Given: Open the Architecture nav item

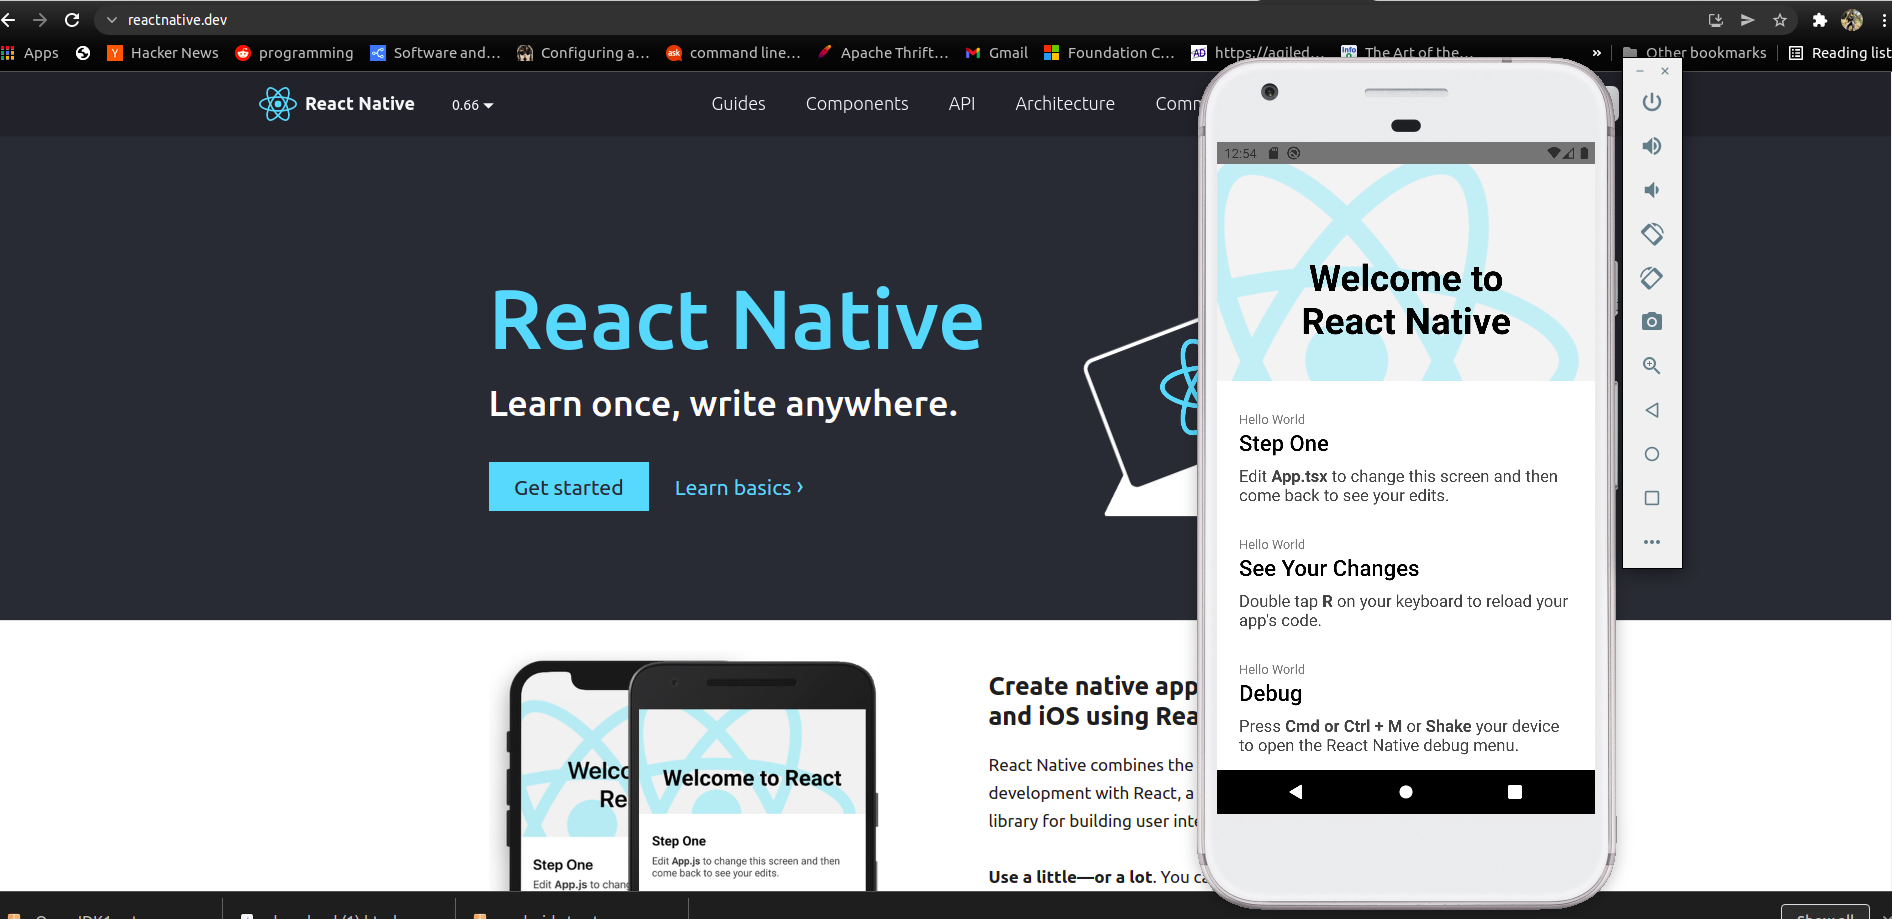Looking at the screenshot, I should [1065, 104].
